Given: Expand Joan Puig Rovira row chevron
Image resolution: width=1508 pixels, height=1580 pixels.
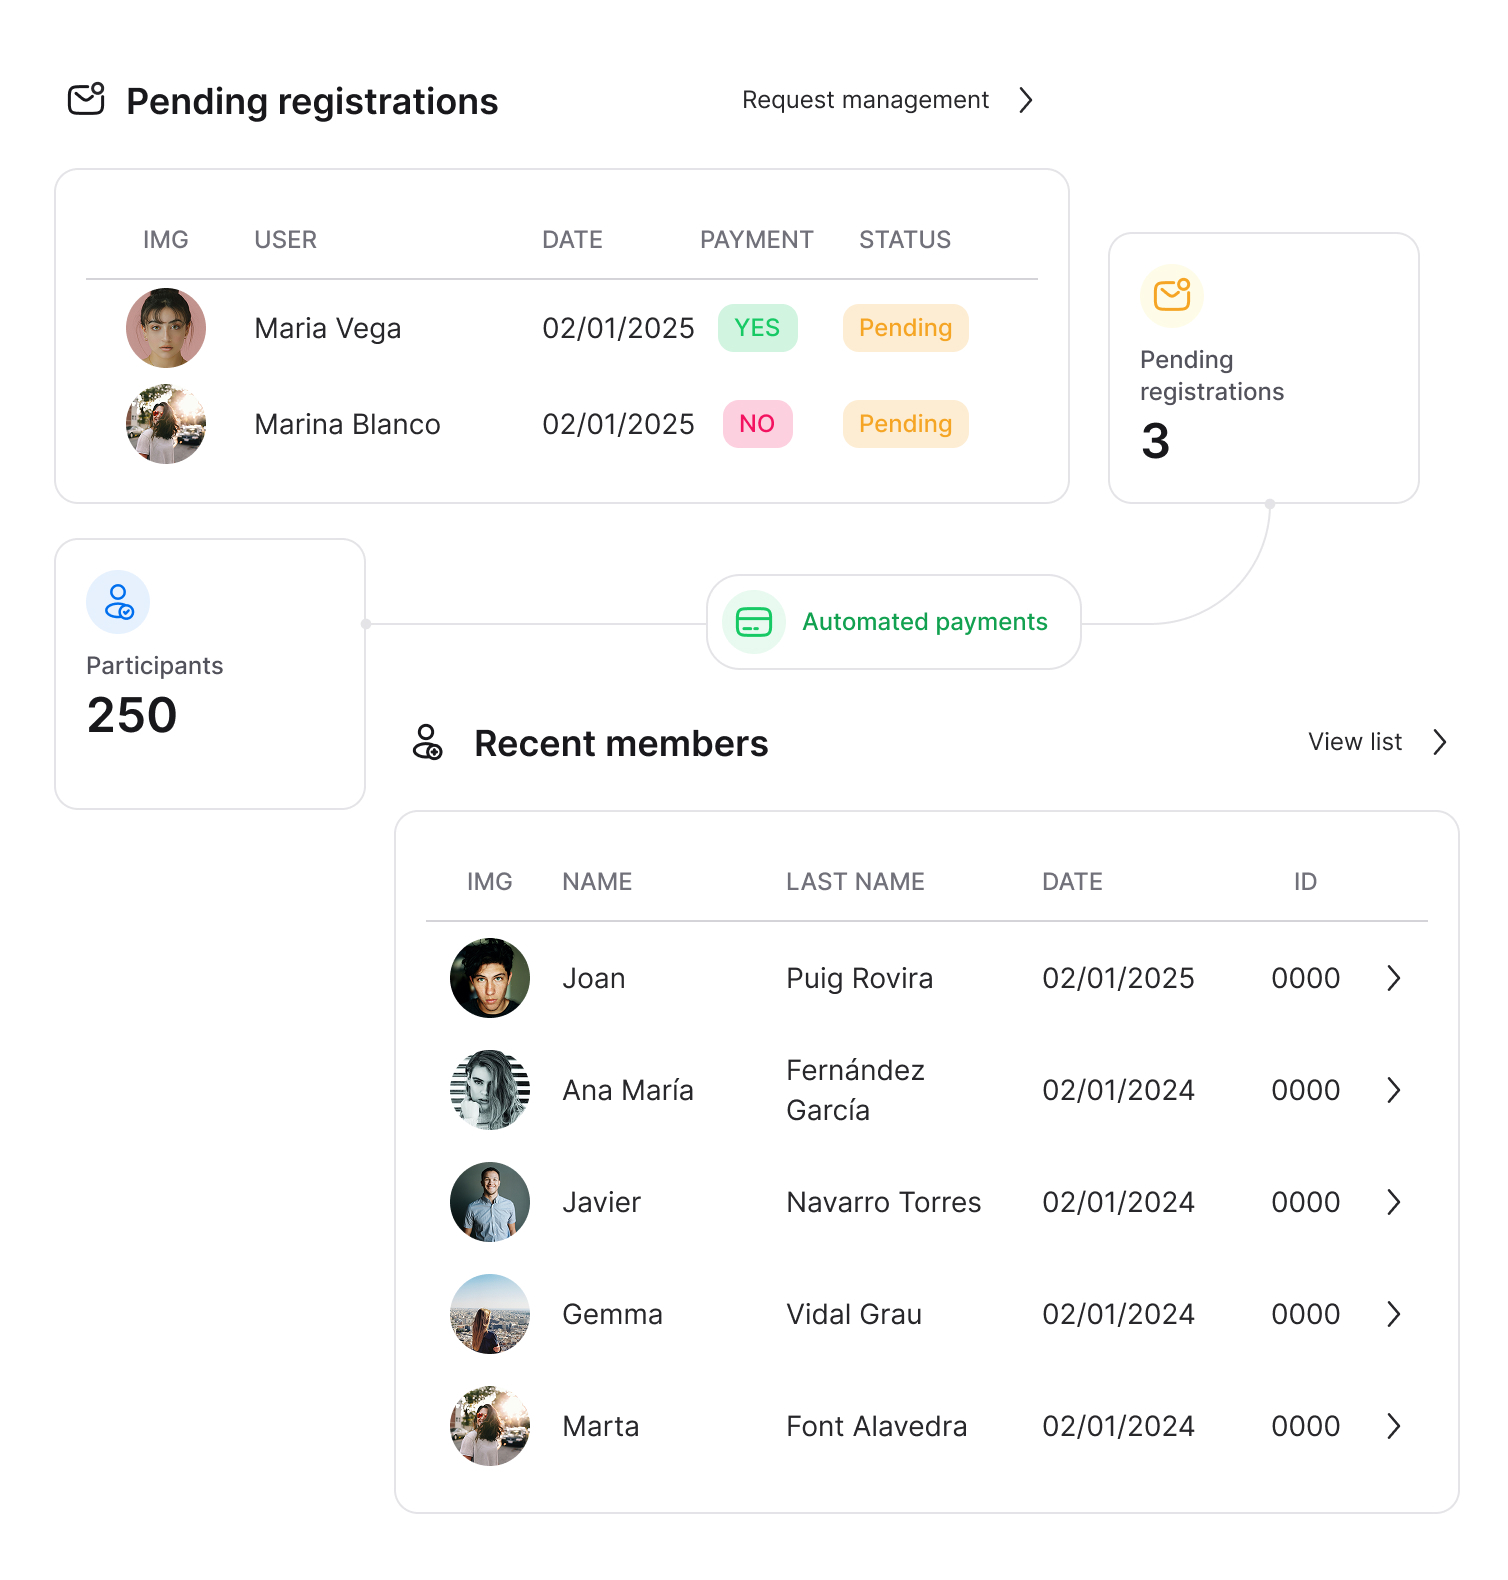Looking at the screenshot, I should tap(1393, 978).
